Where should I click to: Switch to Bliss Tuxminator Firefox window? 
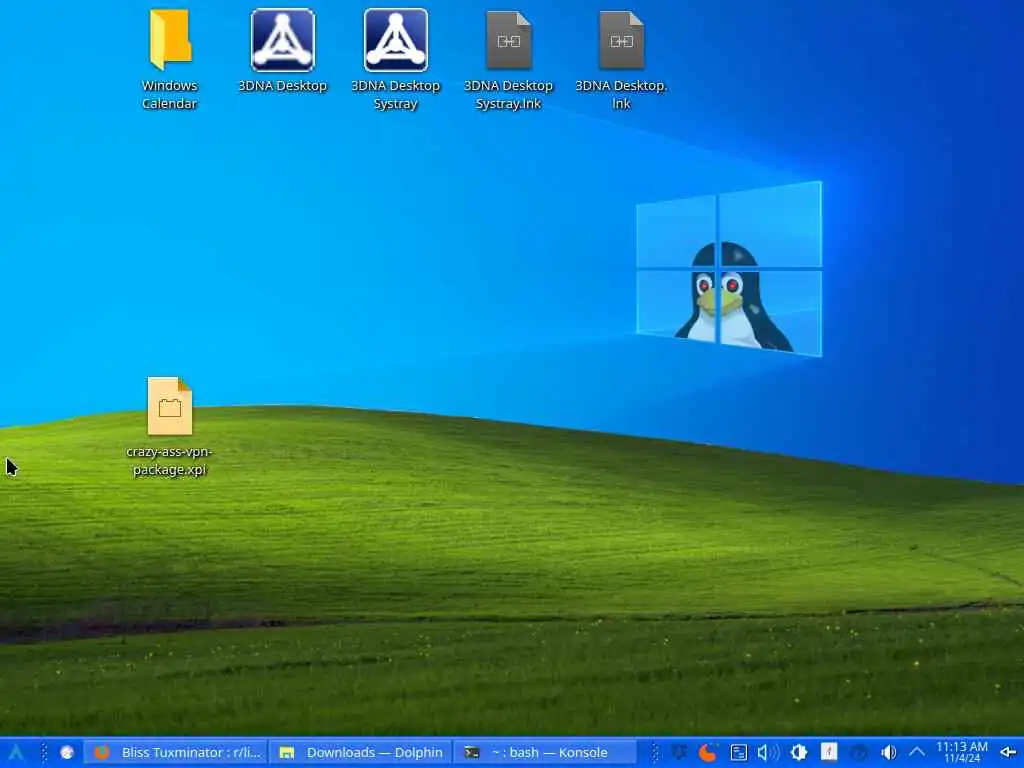[x=175, y=753]
